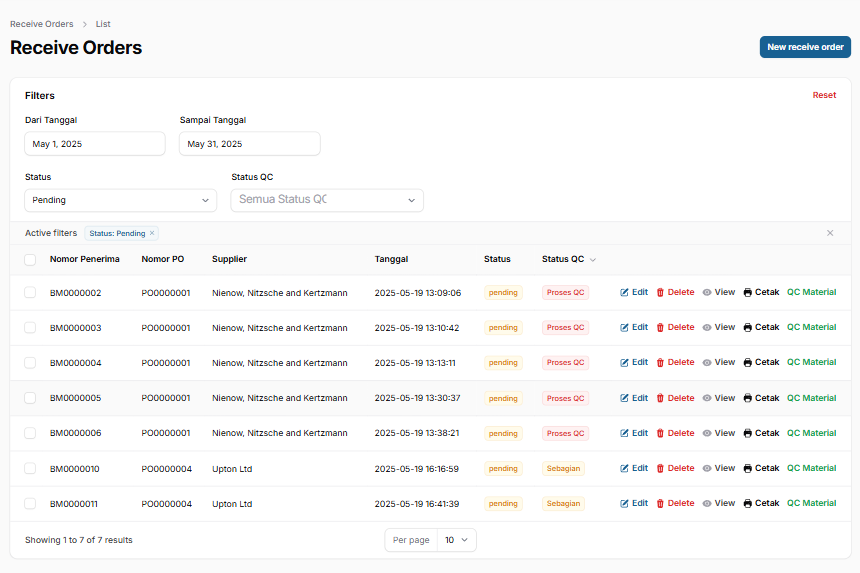Viewport: 860px width, 573px height.
Task: Click the Nomor Penerima column header
Action: [x=84, y=259]
